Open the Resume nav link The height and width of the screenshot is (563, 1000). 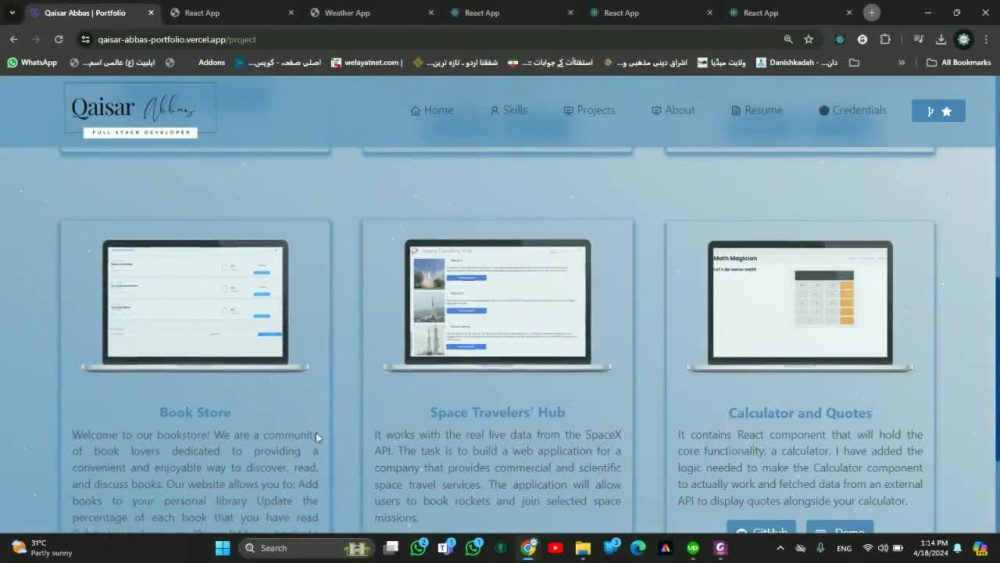(x=756, y=110)
